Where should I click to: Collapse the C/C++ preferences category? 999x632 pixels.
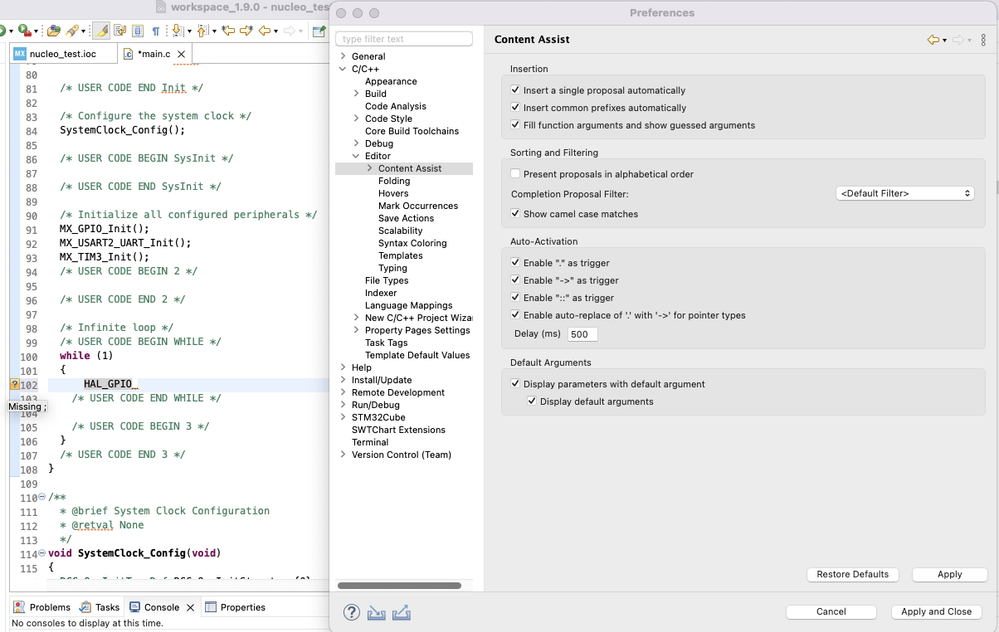pos(343,69)
